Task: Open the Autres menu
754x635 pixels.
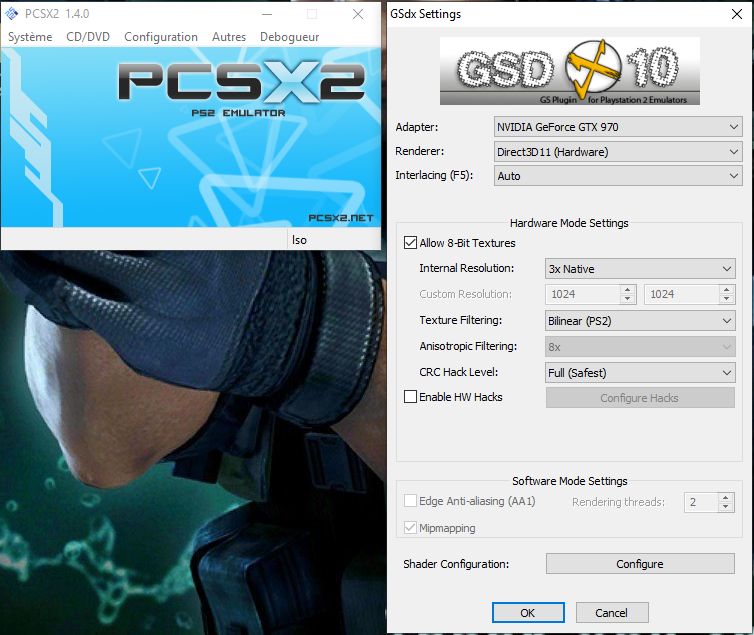Action: pyautogui.click(x=229, y=37)
